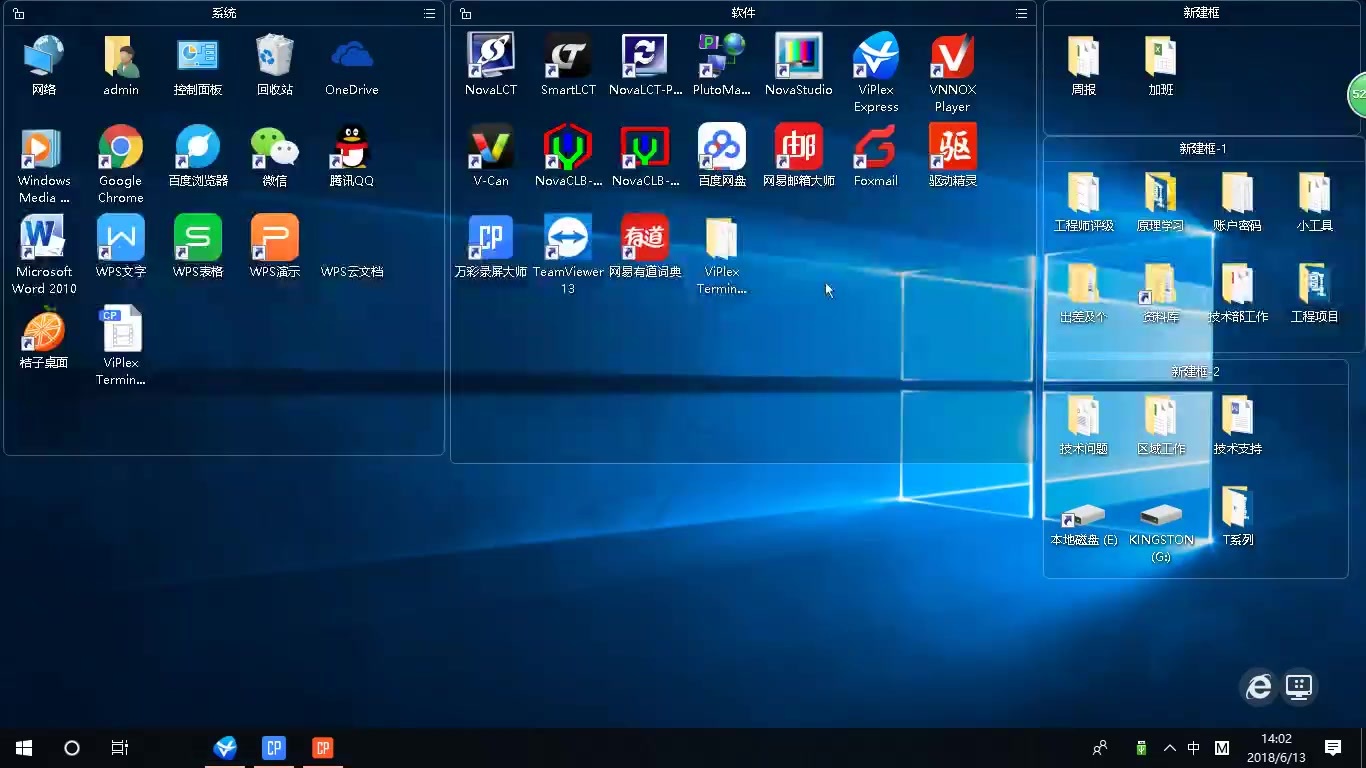Launch SmartLCT from the 软件 box
Screen dimensions: 1366x768
click(x=568, y=56)
